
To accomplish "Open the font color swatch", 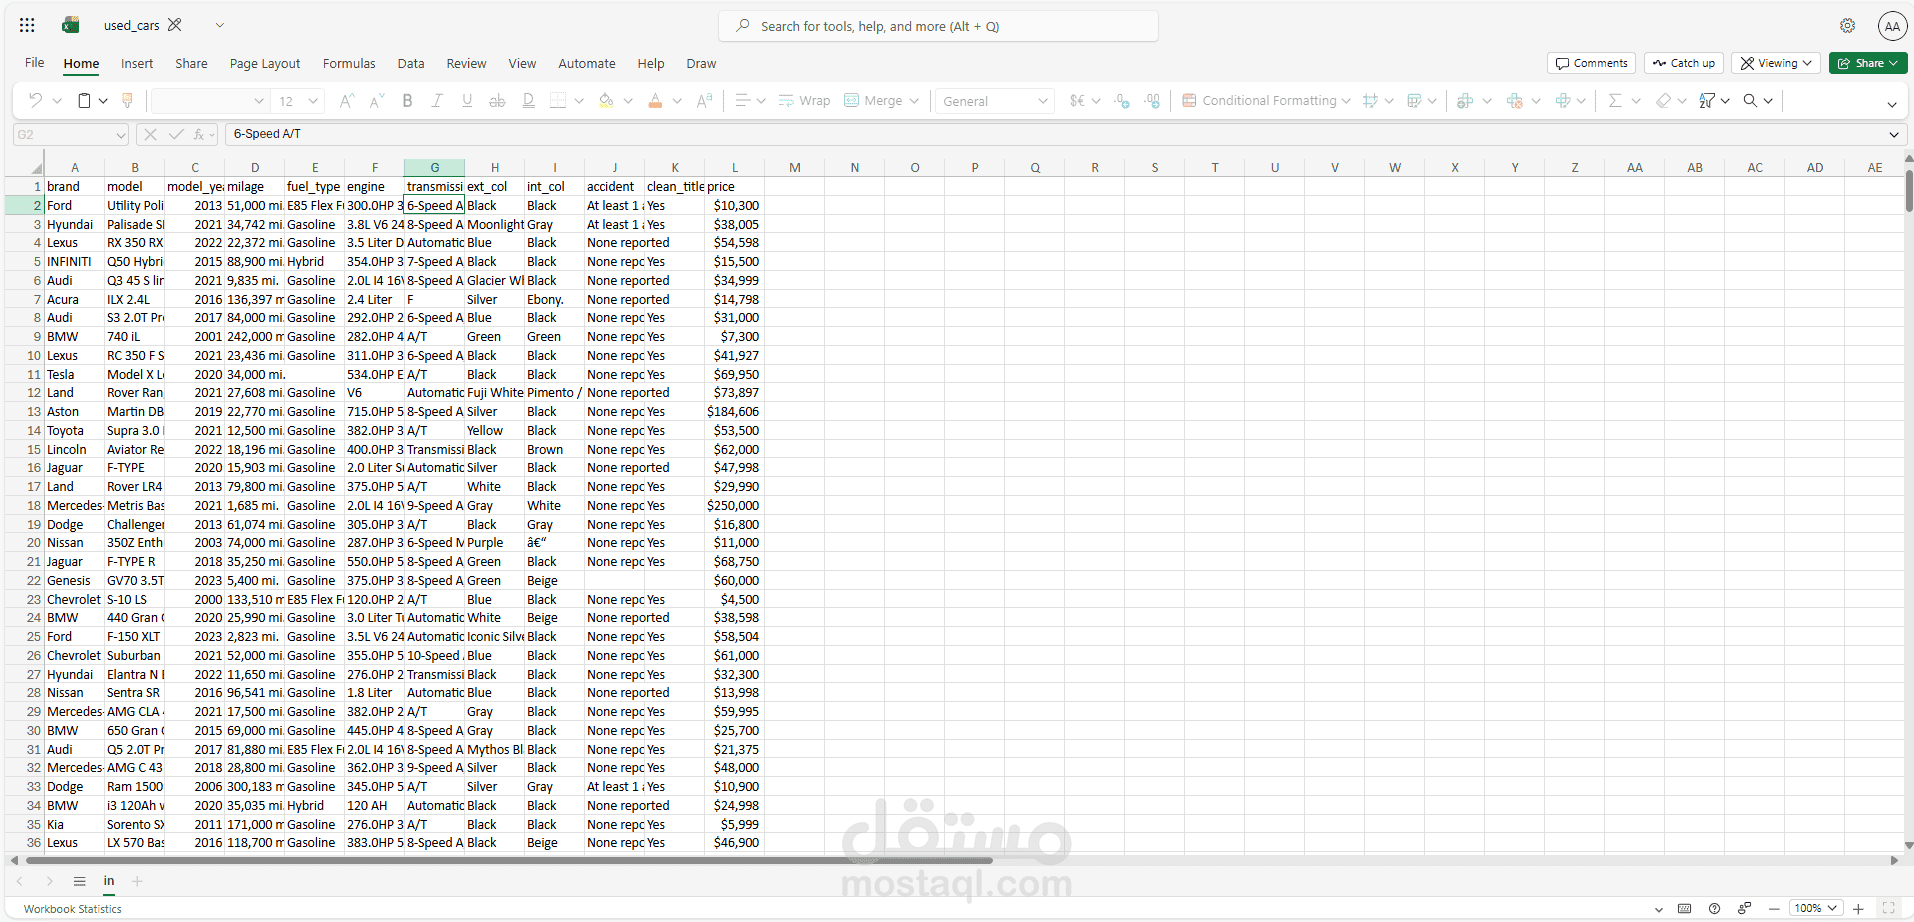I will 655,101.
